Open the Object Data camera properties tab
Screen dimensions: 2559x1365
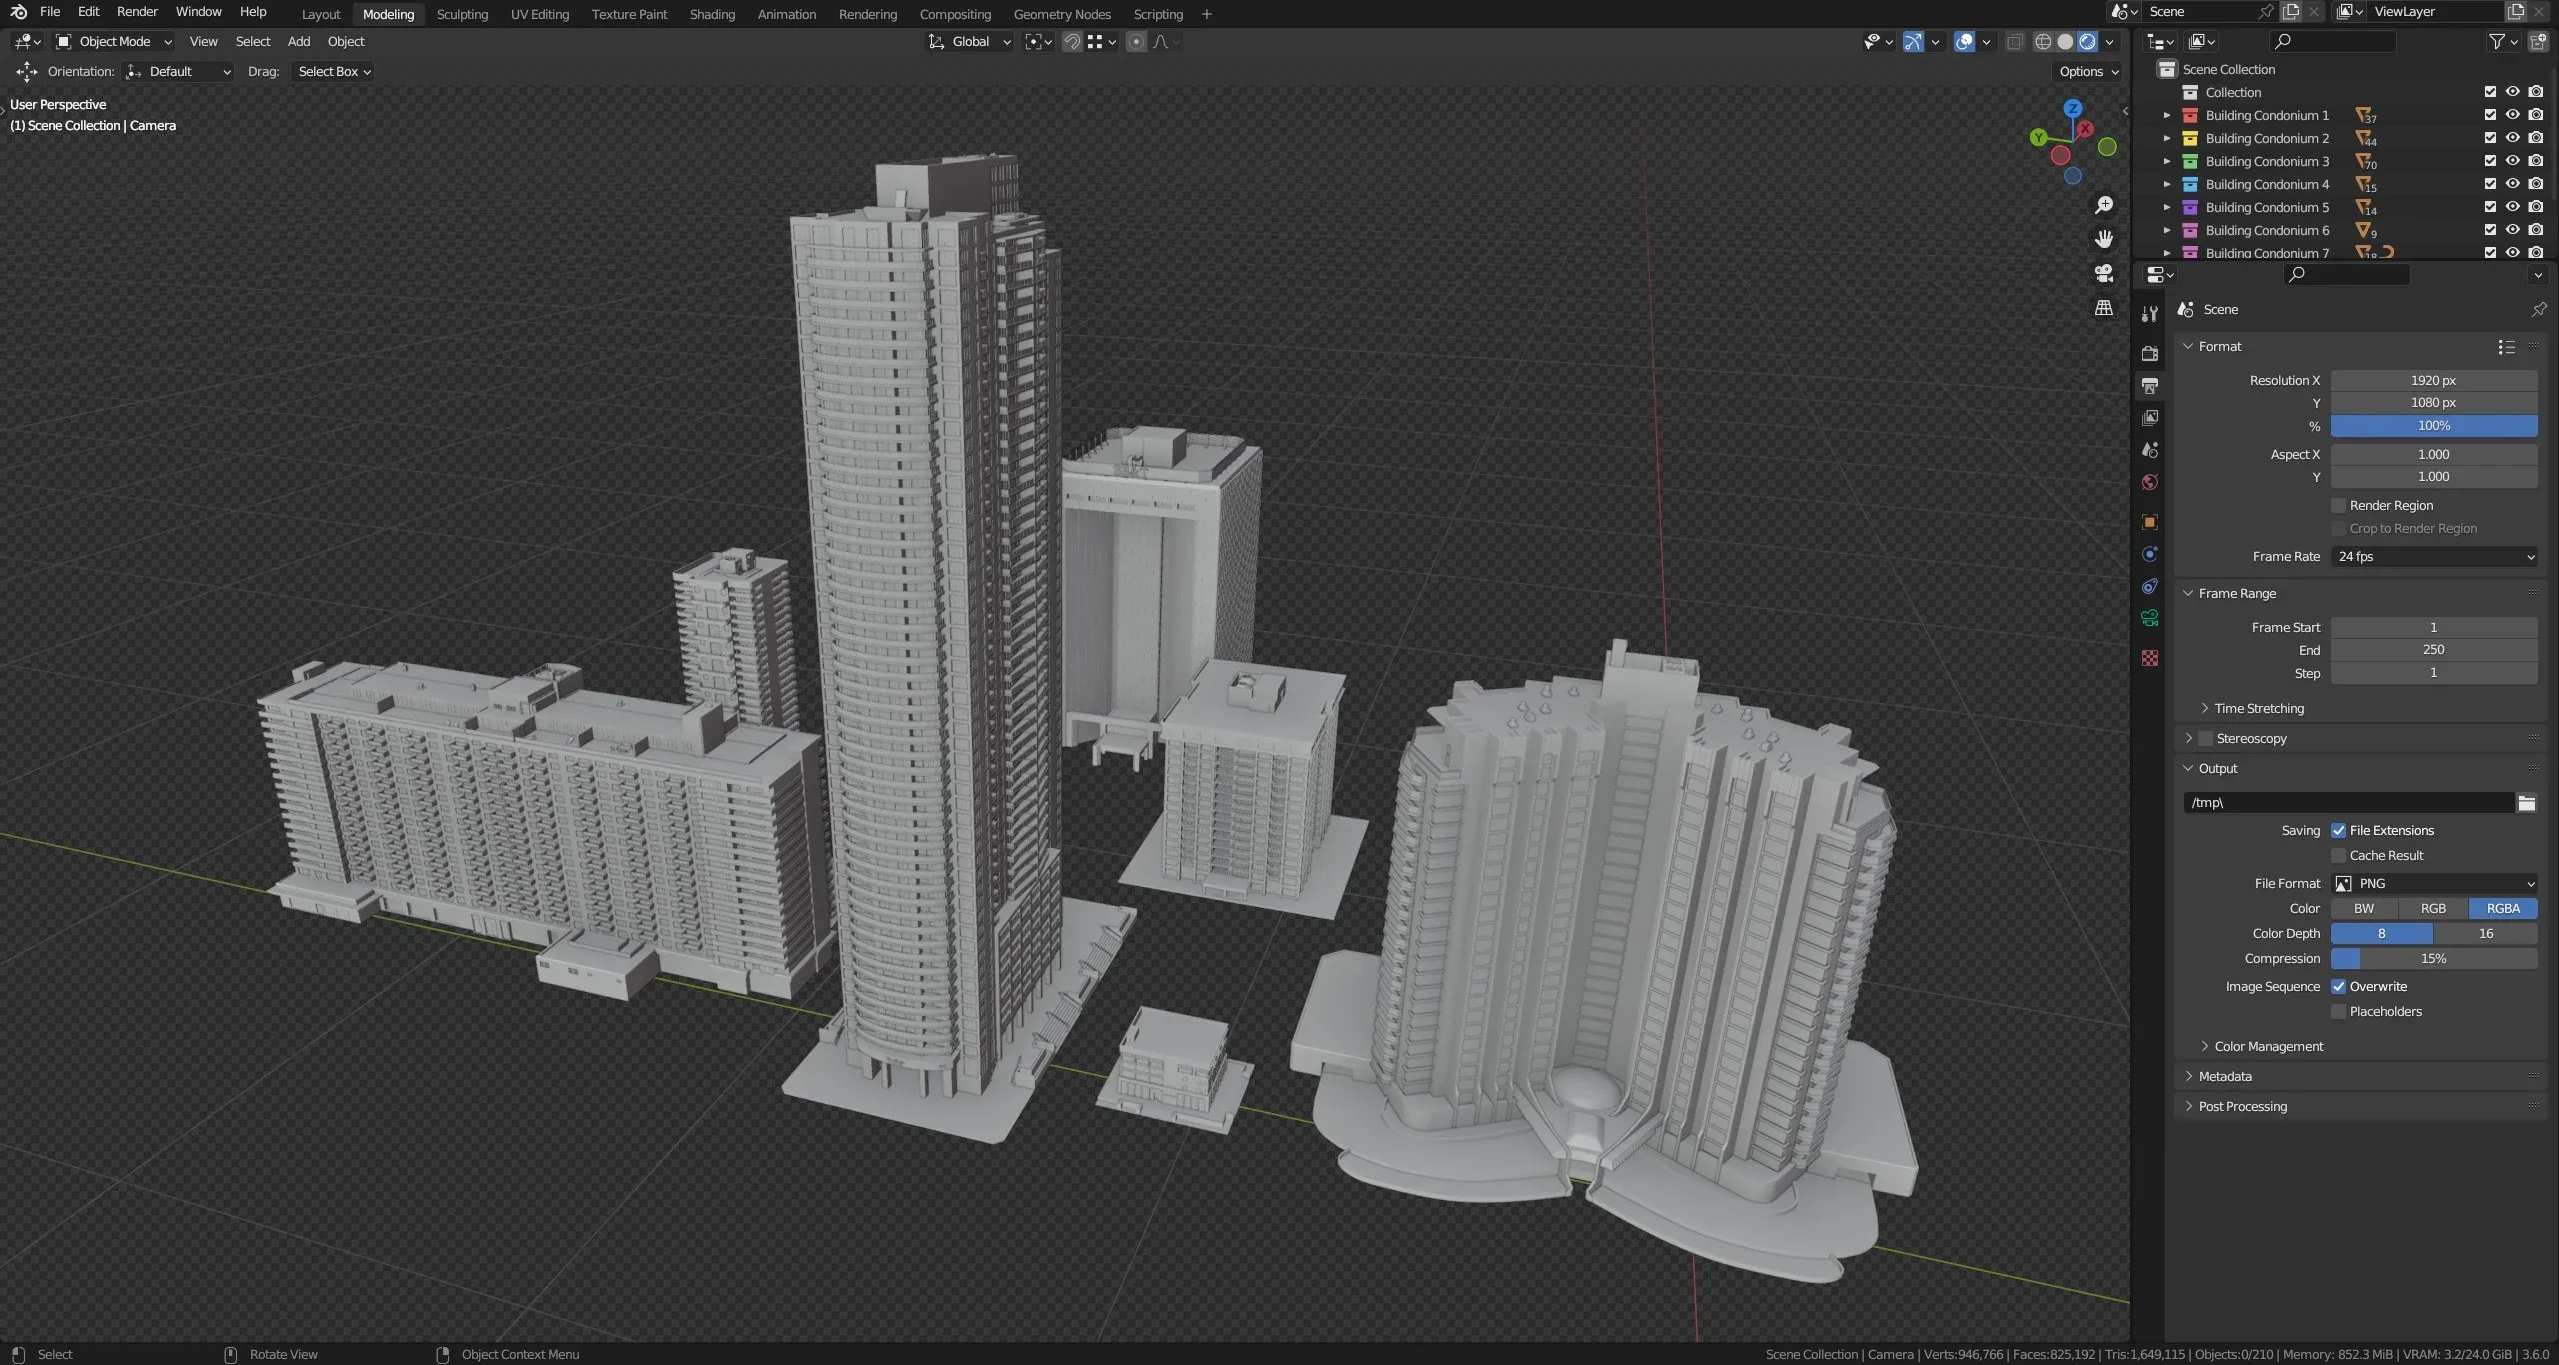(2149, 618)
